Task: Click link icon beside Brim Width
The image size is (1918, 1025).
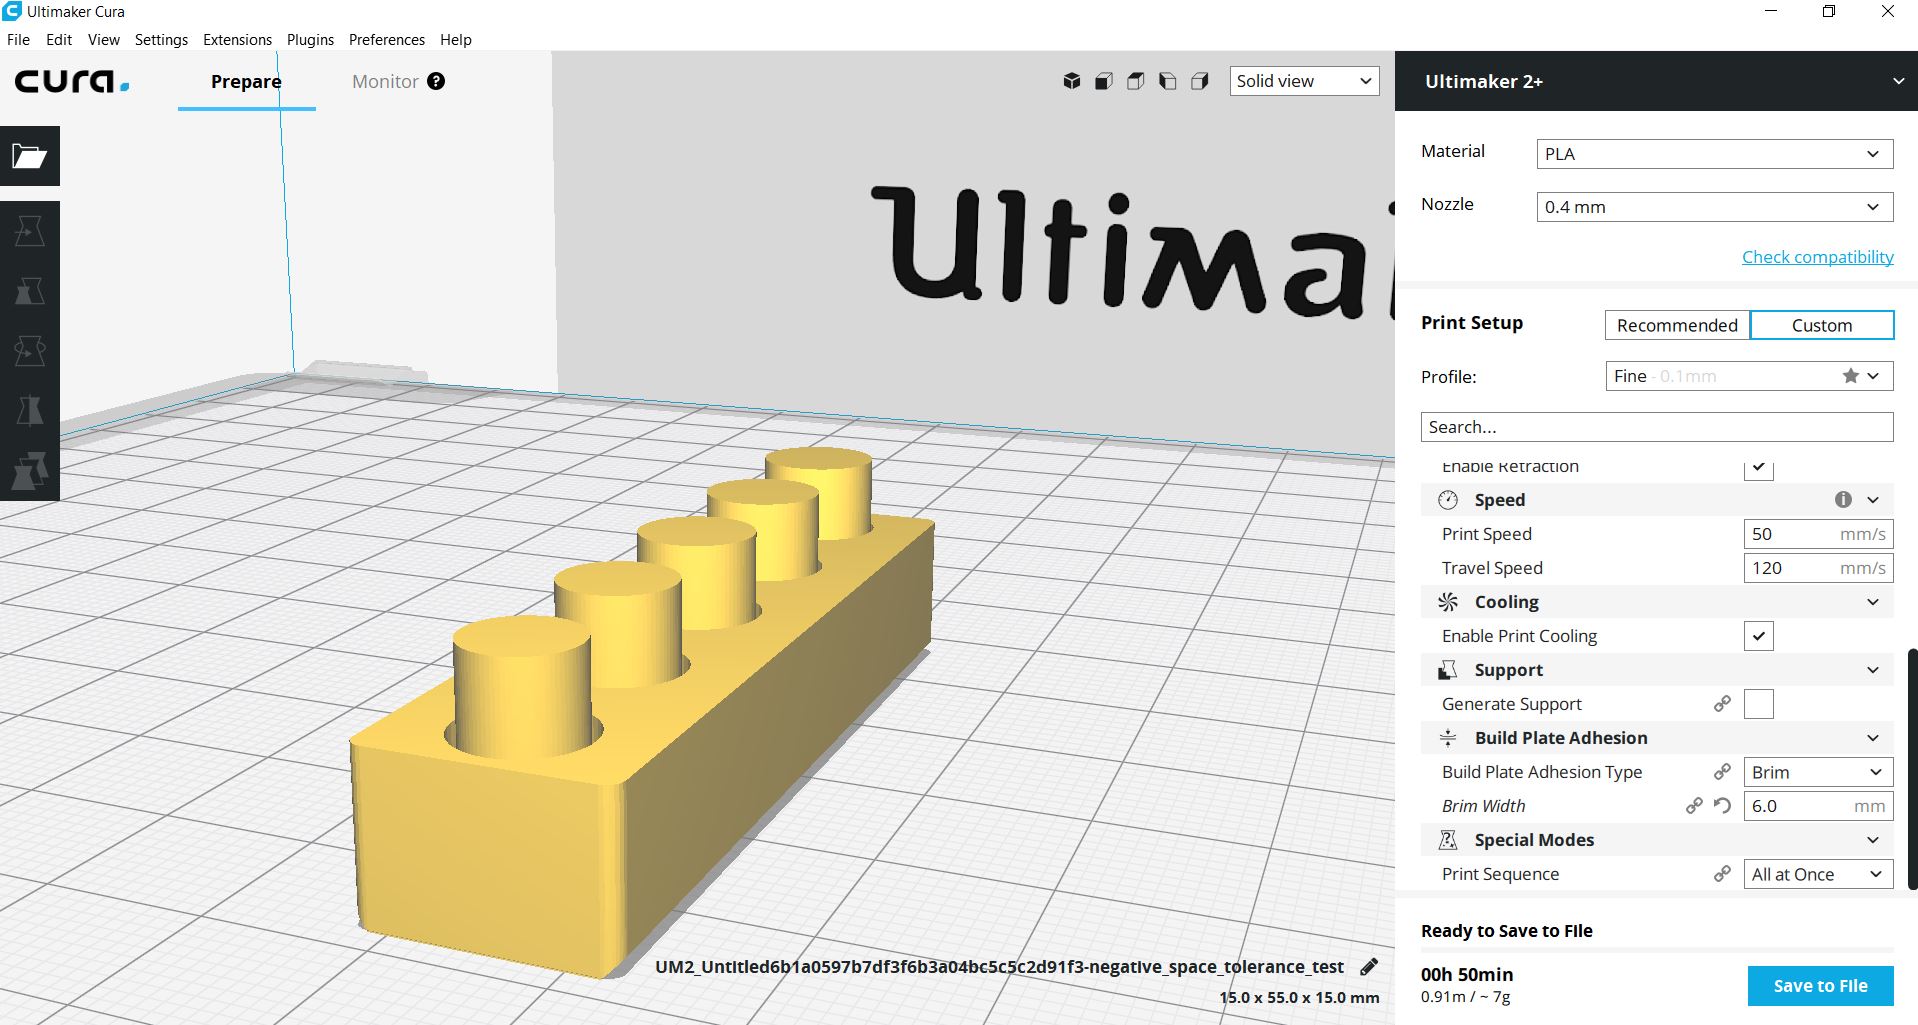Action: tap(1694, 806)
